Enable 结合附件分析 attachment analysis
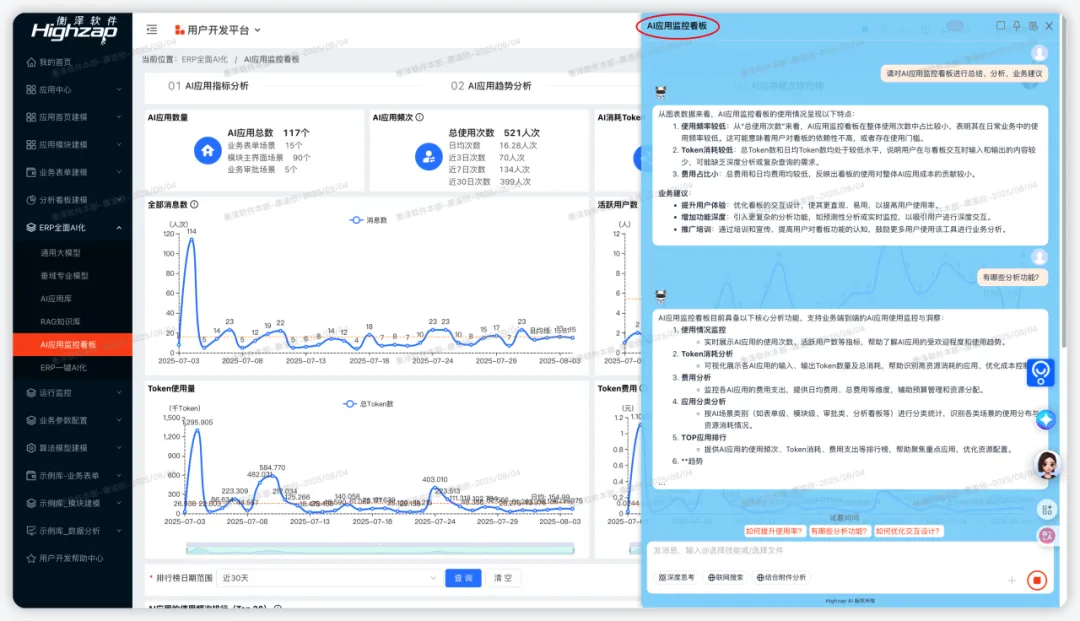 (x=783, y=578)
